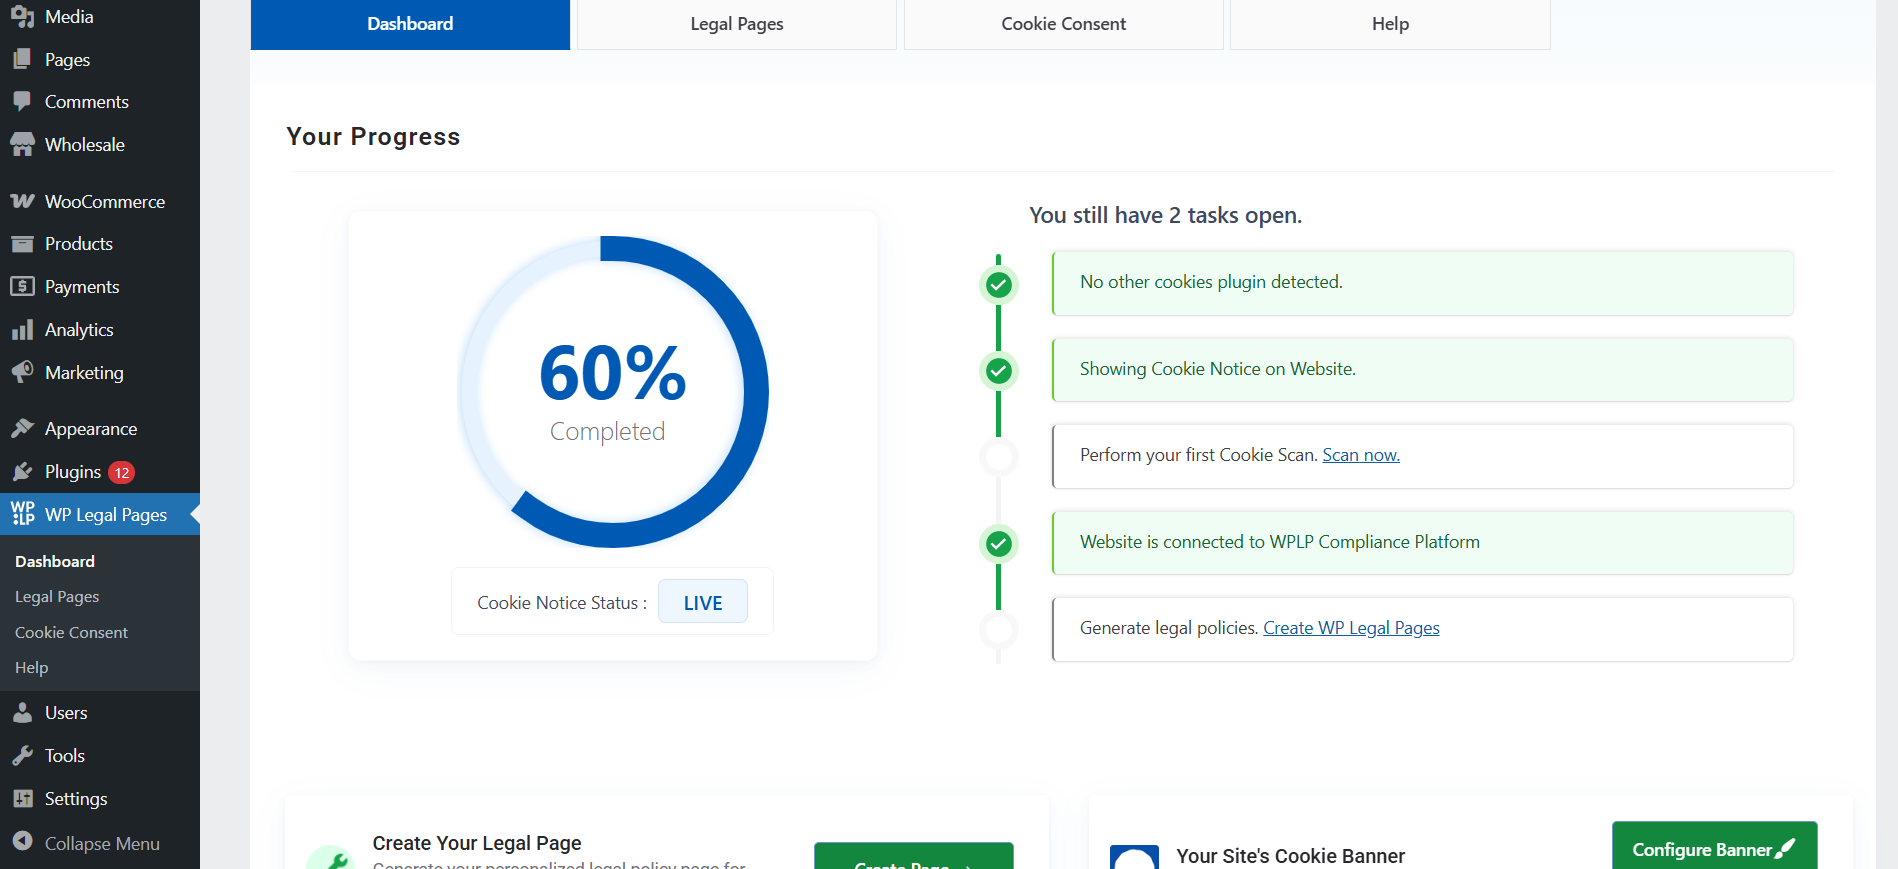Image resolution: width=1898 pixels, height=869 pixels.
Task: Open the Legal Pages tab
Action: pos(736,24)
